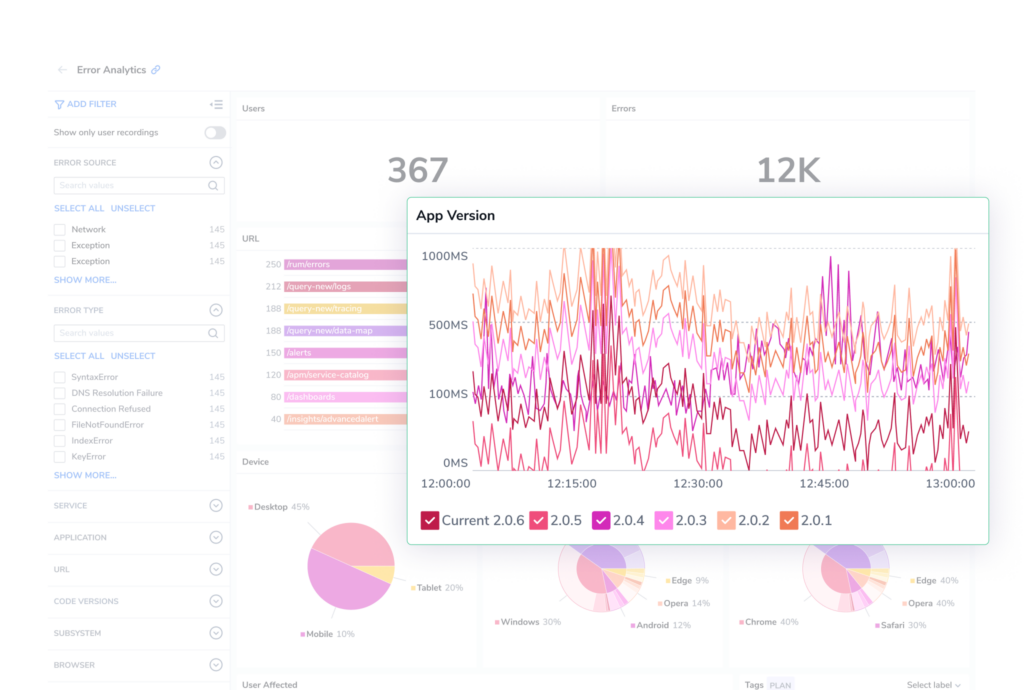Expand the Browser filter section
Screen dimensions: 1024x690
(x=216, y=665)
